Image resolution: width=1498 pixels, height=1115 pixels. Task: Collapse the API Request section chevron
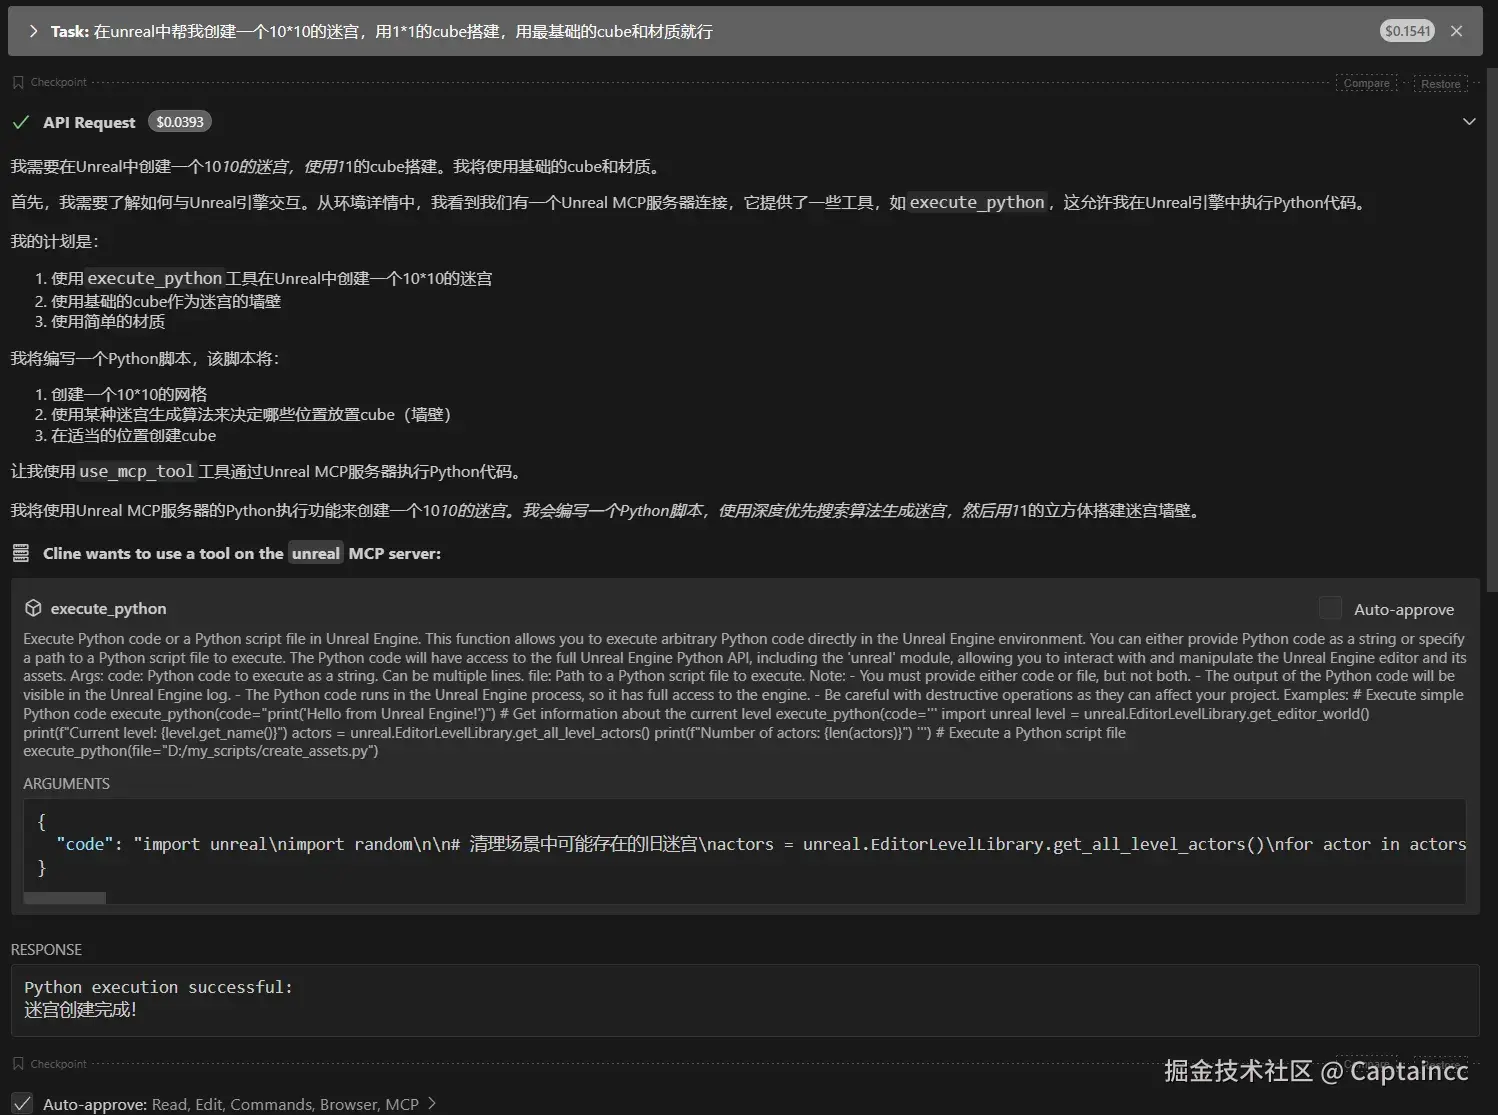click(1468, 122)
